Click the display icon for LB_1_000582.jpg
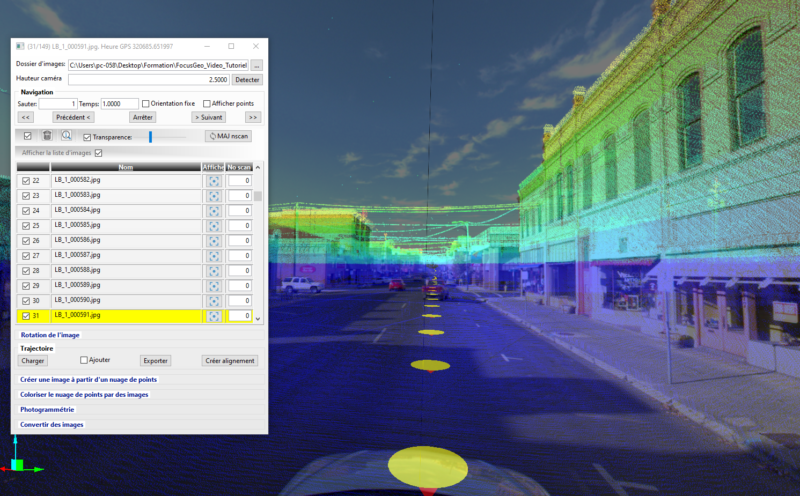 [x=213, y=181]
